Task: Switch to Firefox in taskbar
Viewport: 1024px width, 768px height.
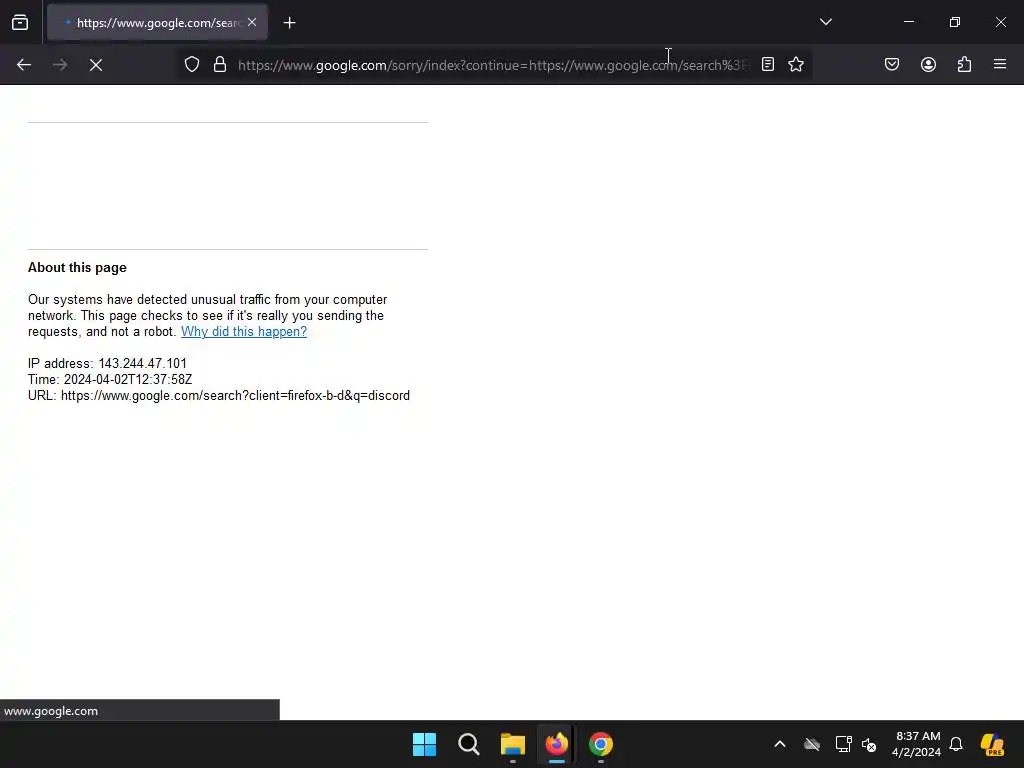Action: (556, 744)
